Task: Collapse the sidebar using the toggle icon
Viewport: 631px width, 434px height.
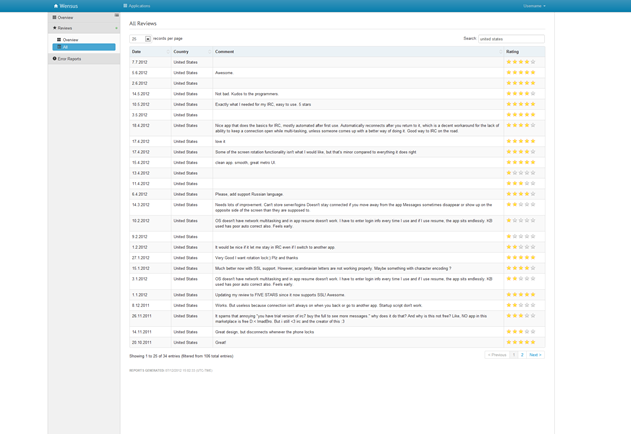Action: (x=116, y=16)
